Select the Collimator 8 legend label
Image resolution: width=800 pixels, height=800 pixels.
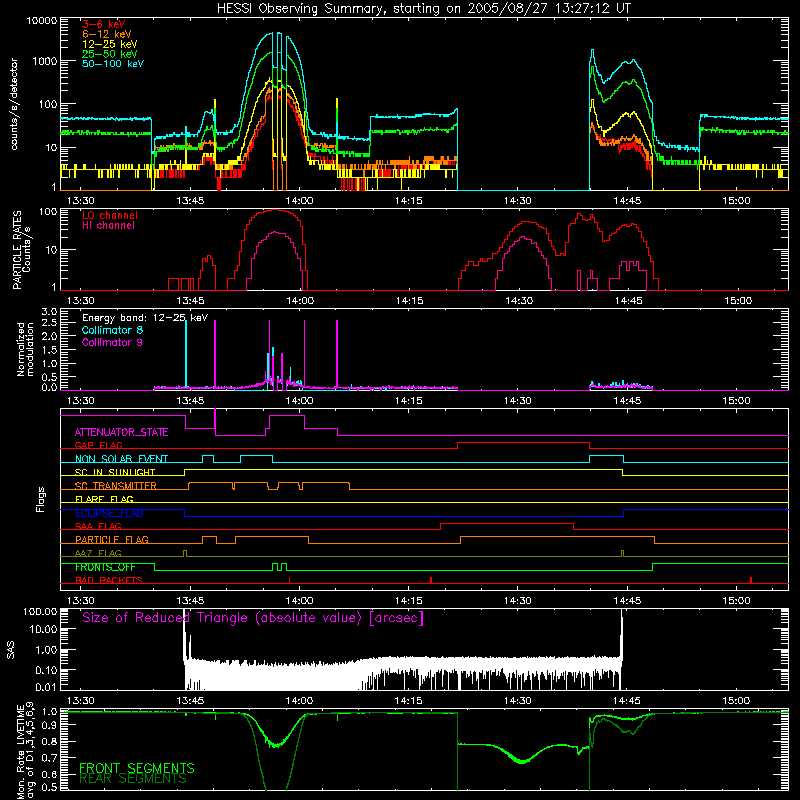112,330
